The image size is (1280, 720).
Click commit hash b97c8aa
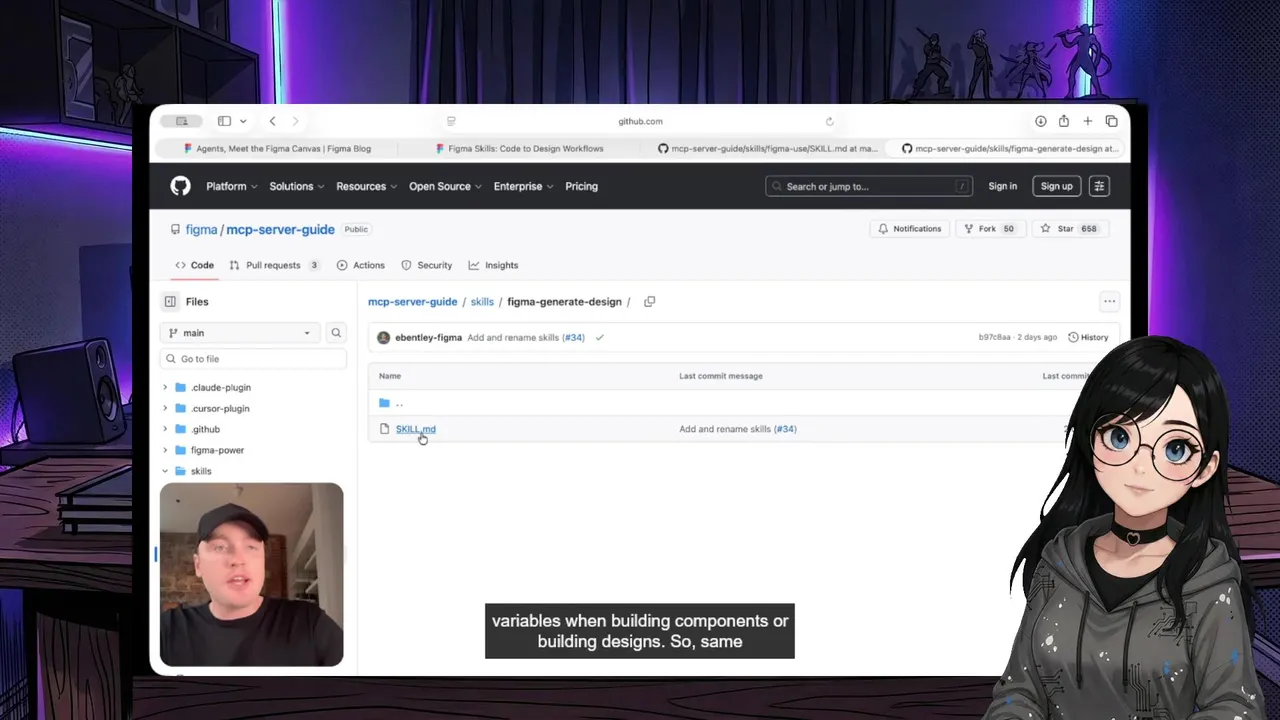point(994,337)
